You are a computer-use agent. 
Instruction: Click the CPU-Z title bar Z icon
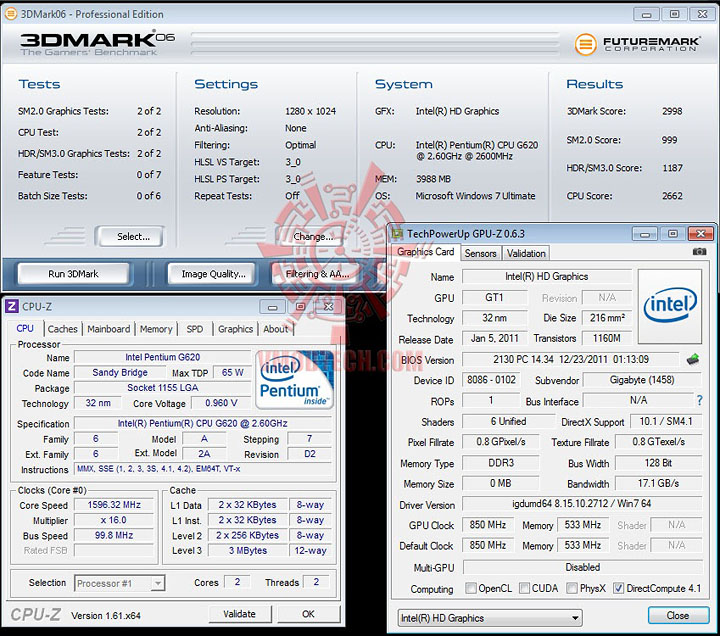point(12,306)
